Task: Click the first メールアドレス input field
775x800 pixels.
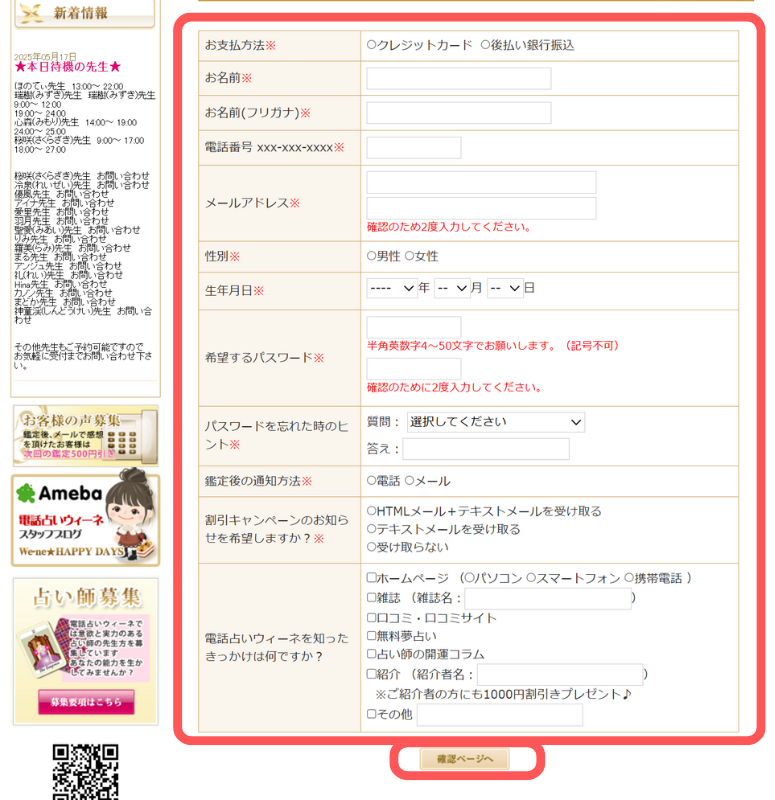Action: click(481, 183)
